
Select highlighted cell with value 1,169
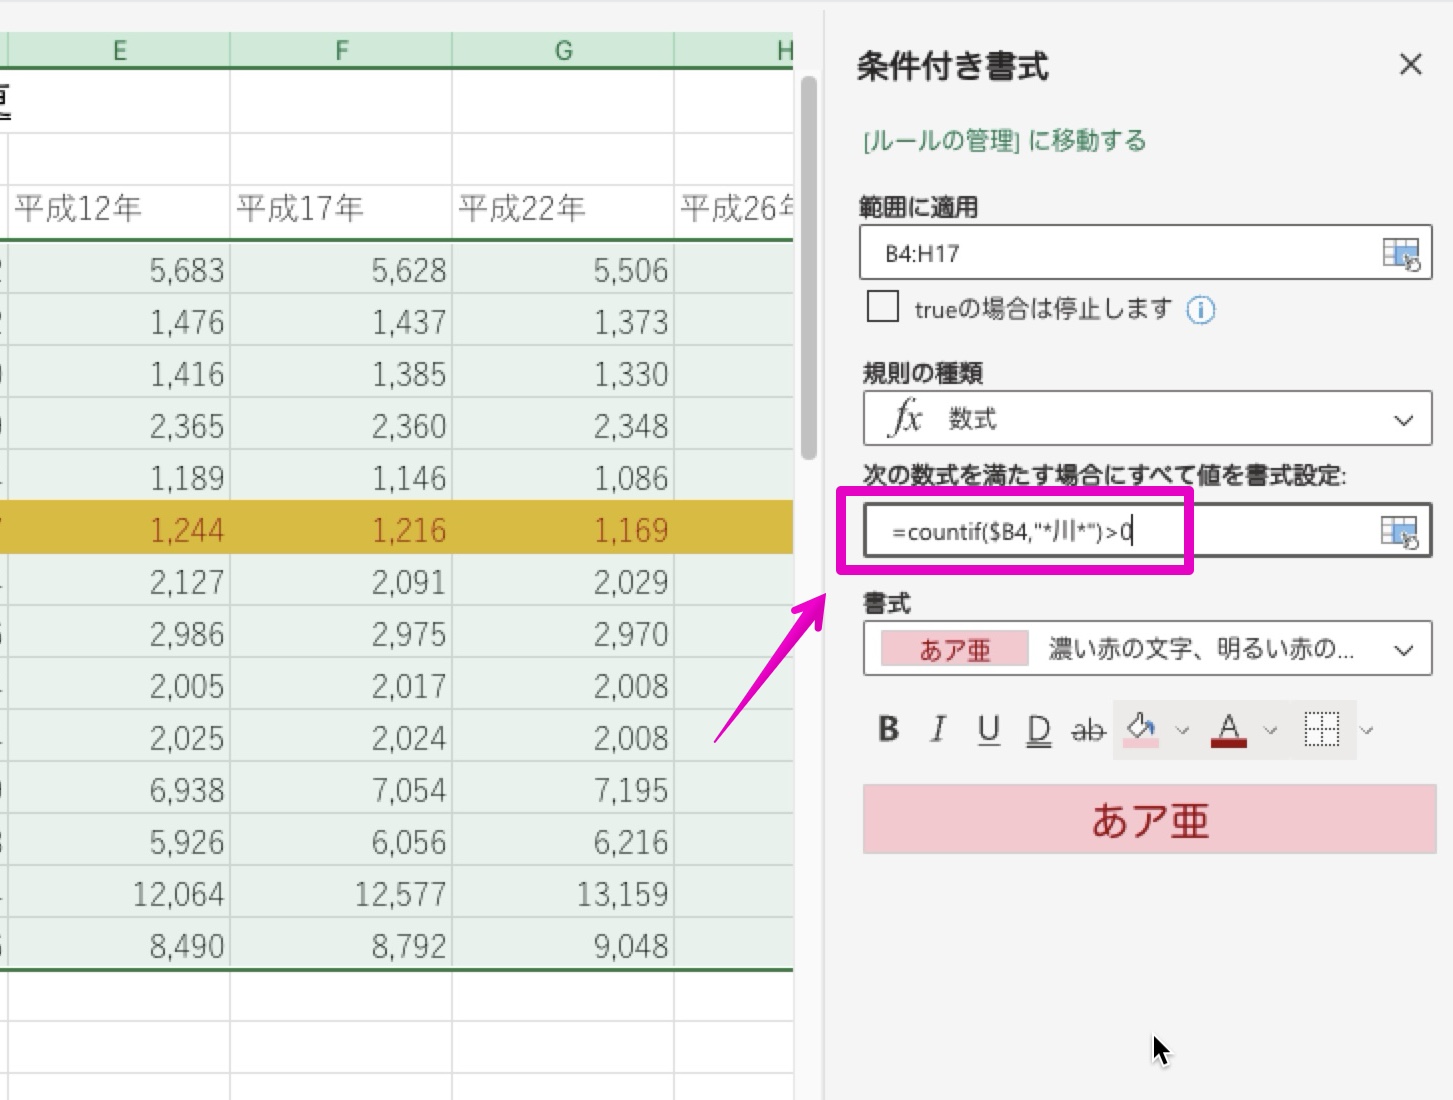pos(563,529)
